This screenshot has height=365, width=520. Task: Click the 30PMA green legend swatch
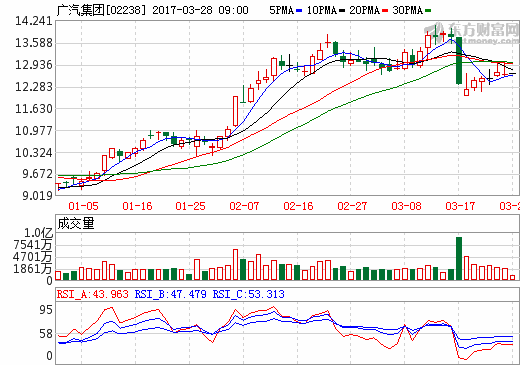(428, 11)
